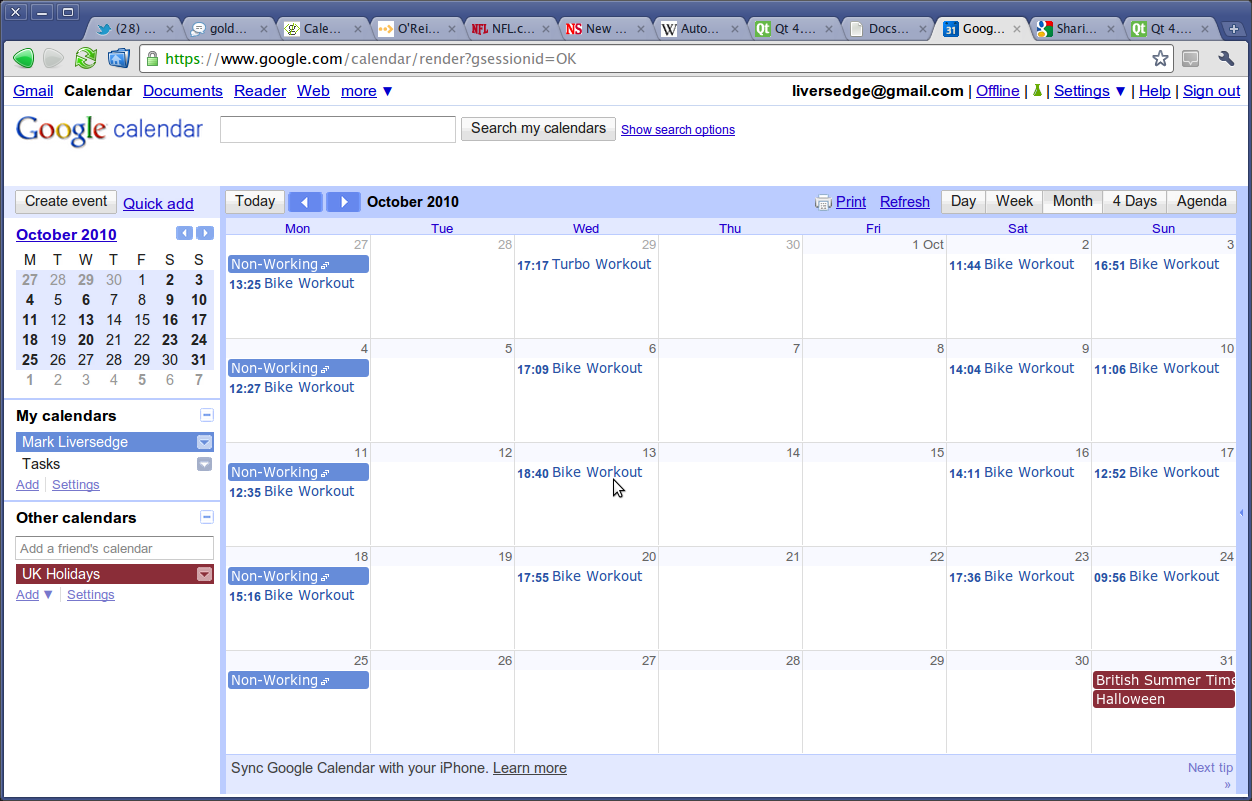Bookmark this page with the star icon
Viewport: 1252px width, 801px height.
pos(1160,59)
